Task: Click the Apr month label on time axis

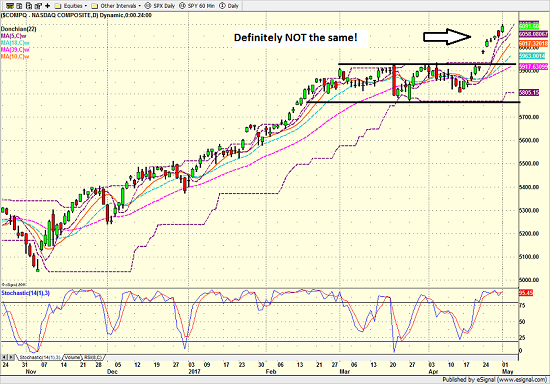Action: coord(433,371)
